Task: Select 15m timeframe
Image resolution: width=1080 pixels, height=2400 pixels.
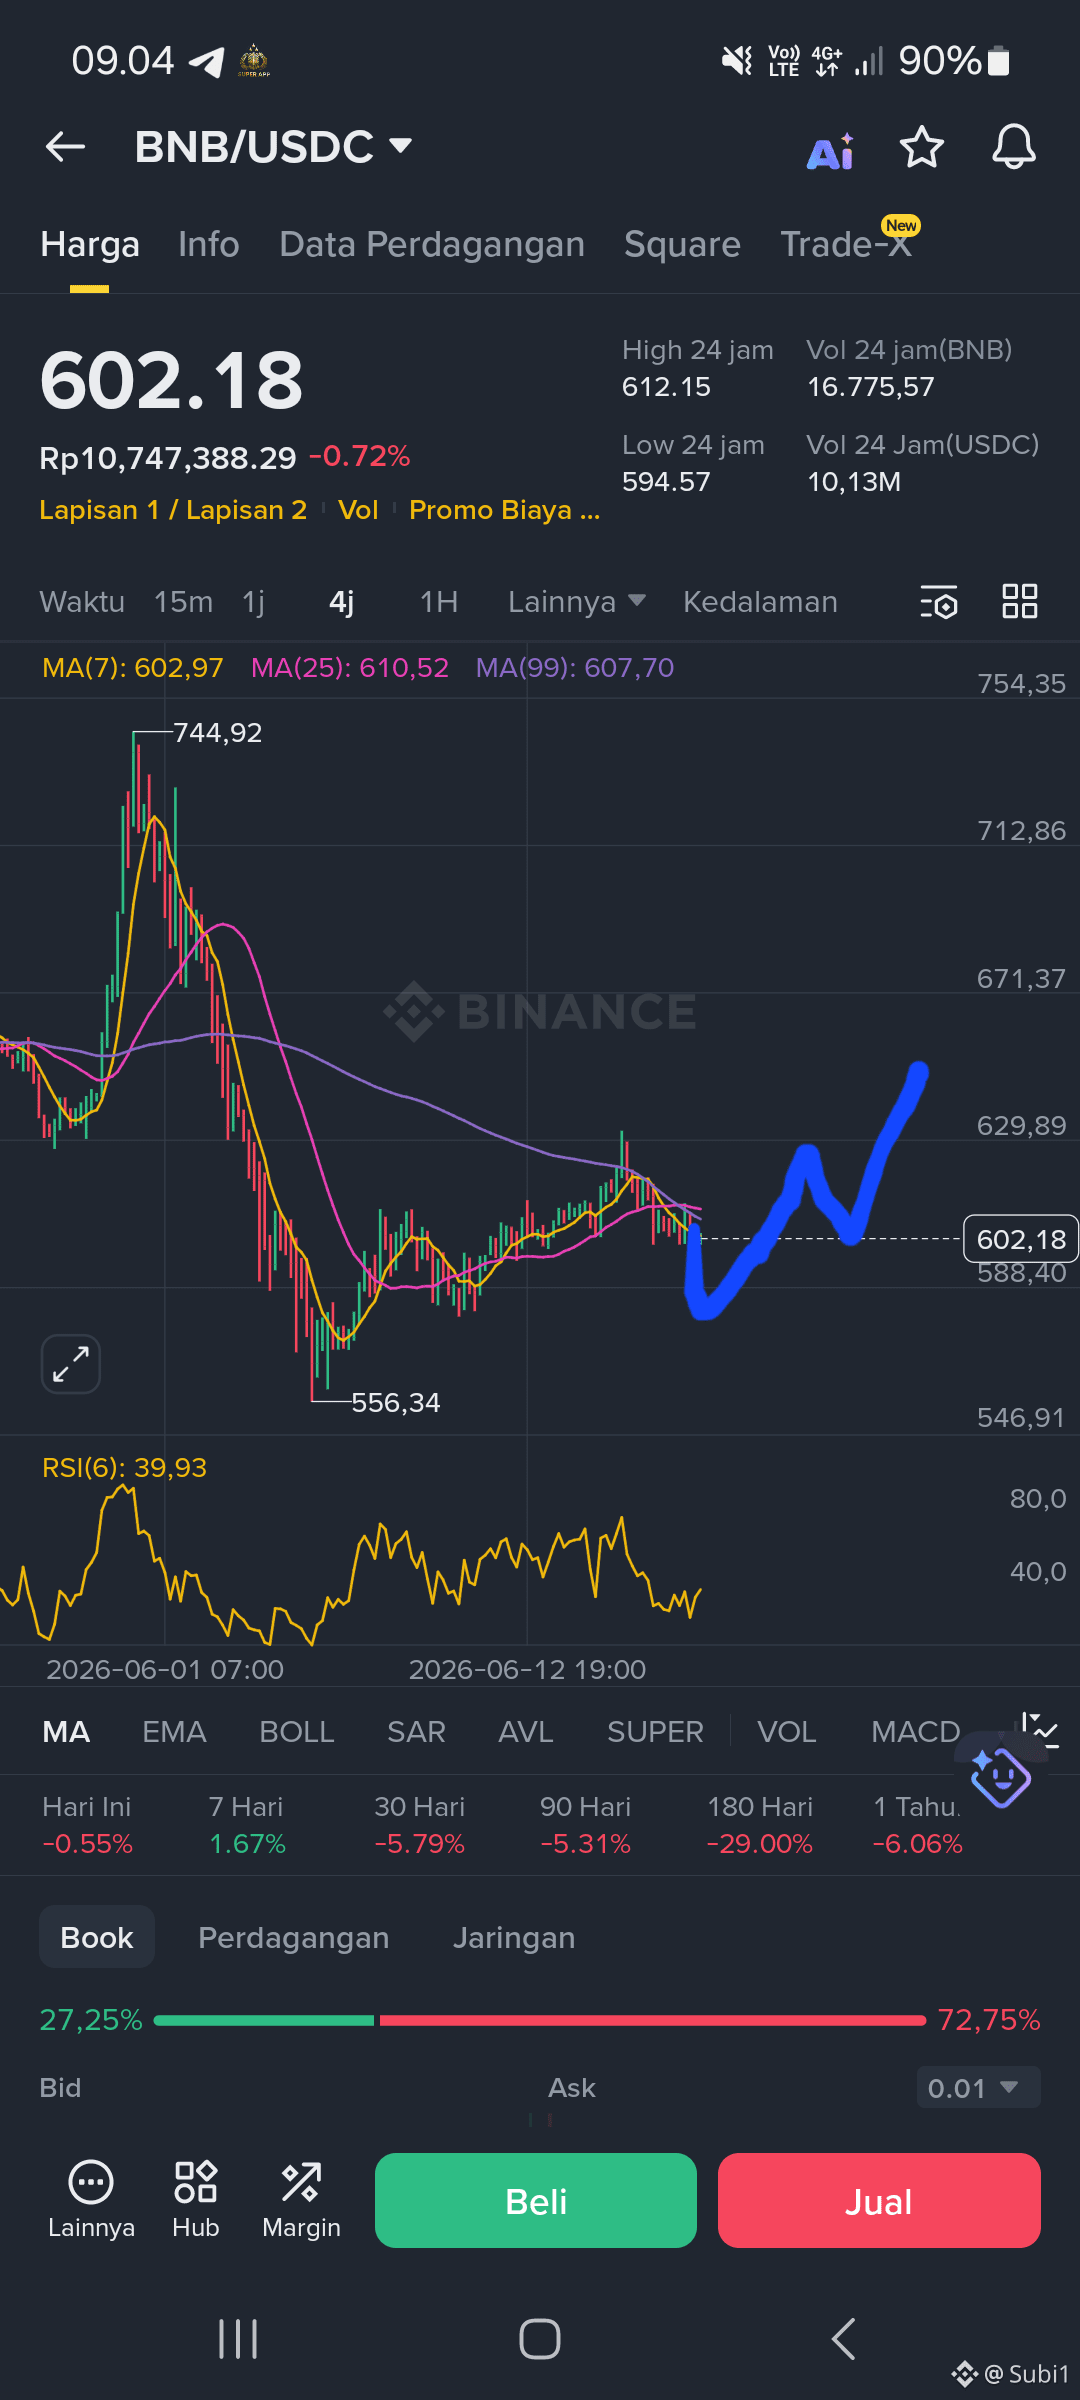Action: click(x=183, y=602)
